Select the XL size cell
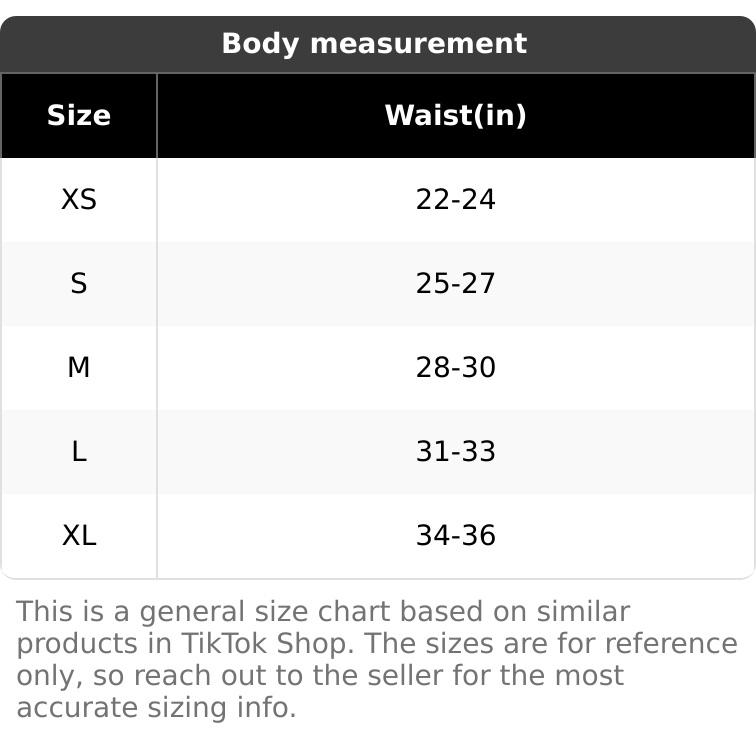This screenshot has width=756, height=740. point(78,536)
